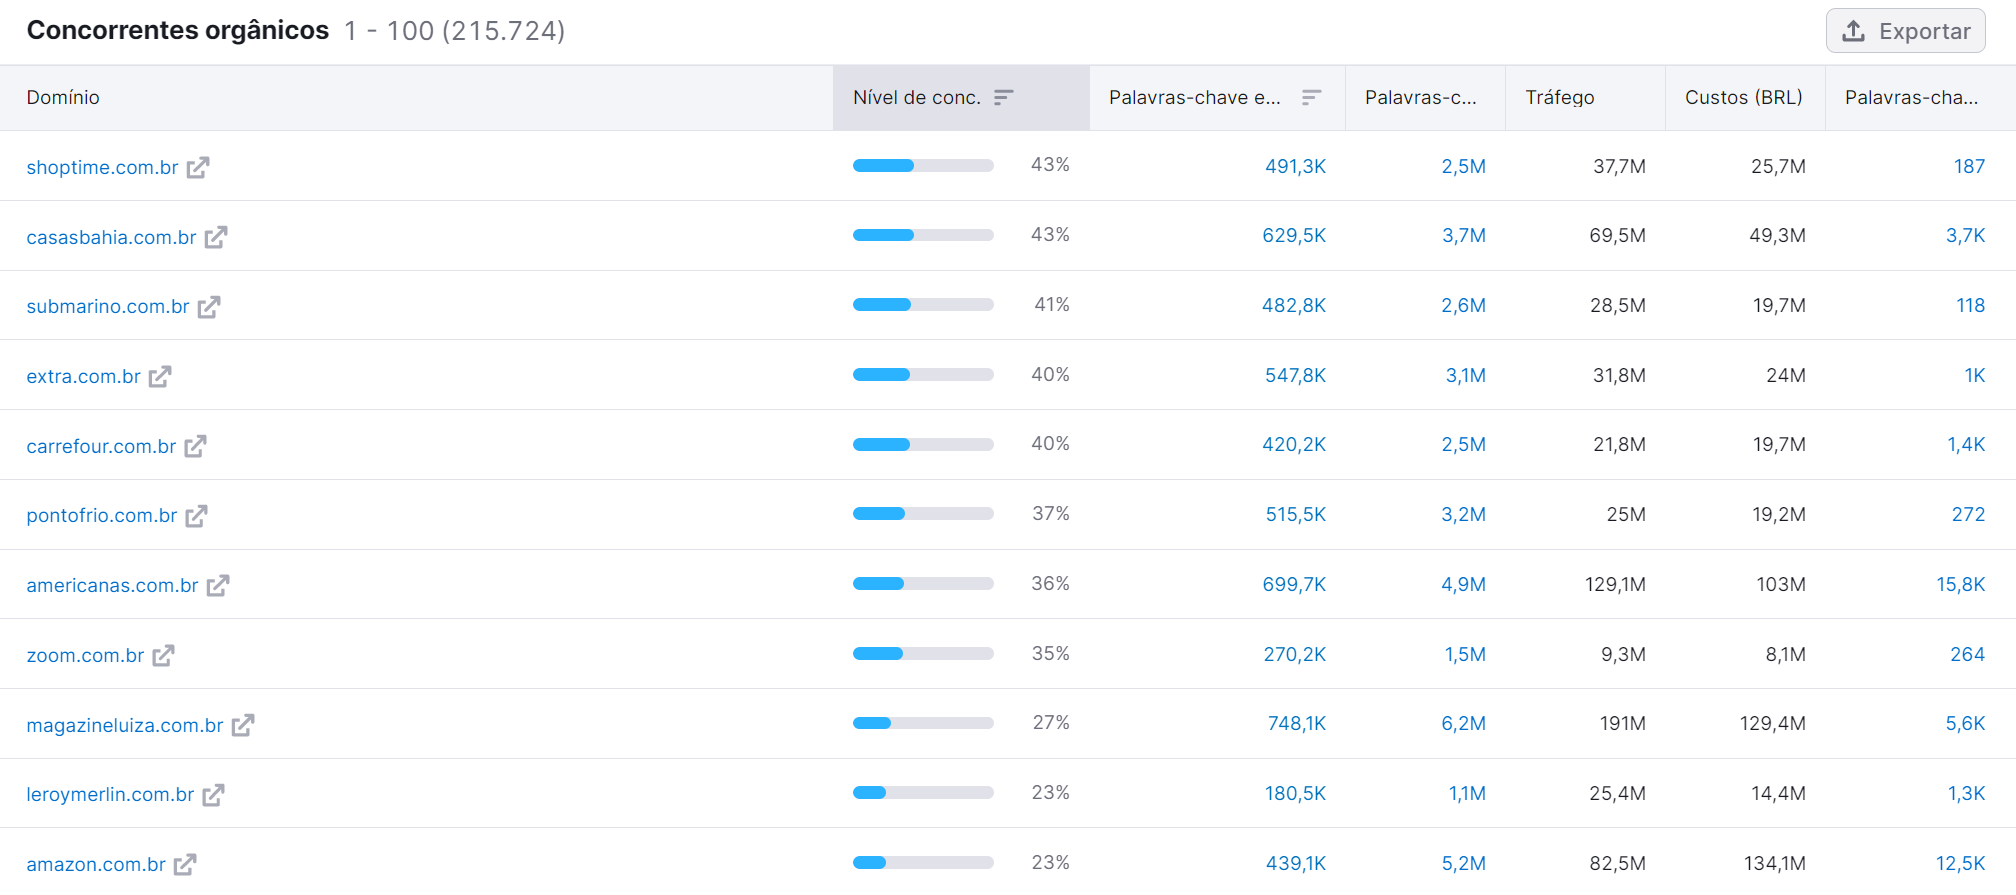The image size is (2016, 895).
Task: Open shoptime.com.br external link icon
Action: pyautogui.click(x=198, y=168)
